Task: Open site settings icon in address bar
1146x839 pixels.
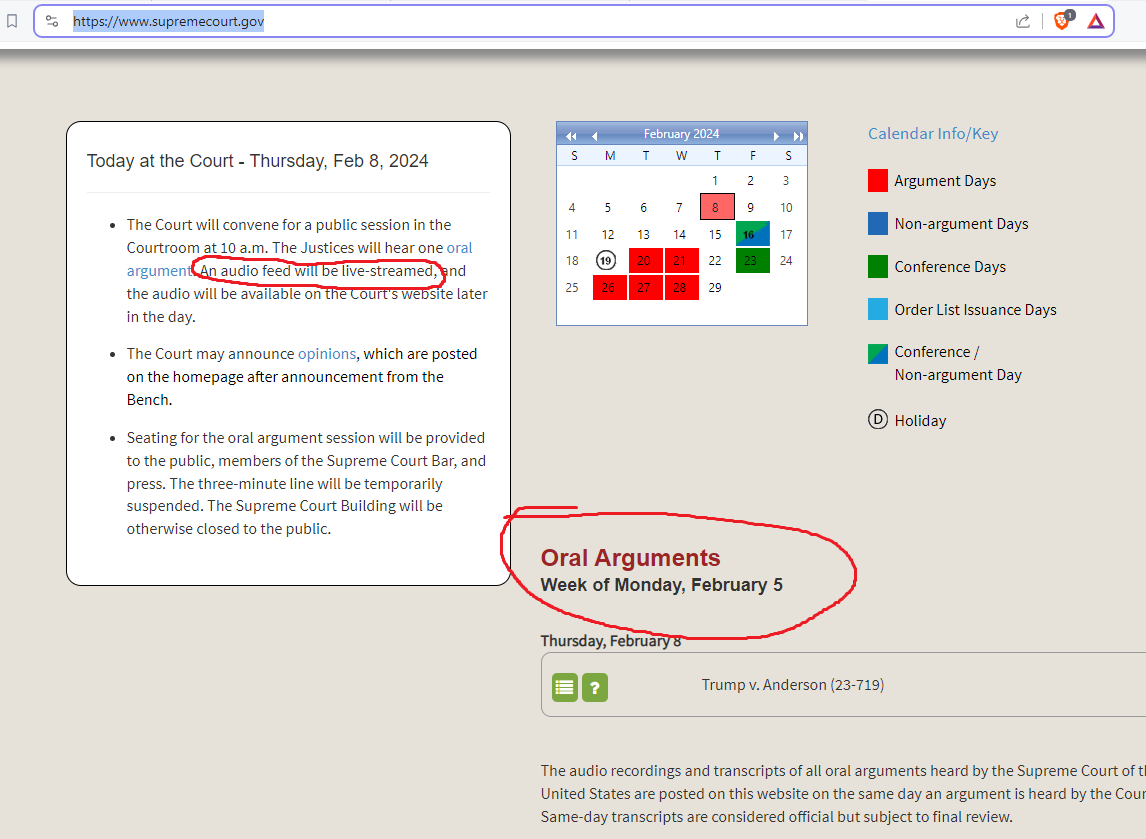Action: coord(52,21)
